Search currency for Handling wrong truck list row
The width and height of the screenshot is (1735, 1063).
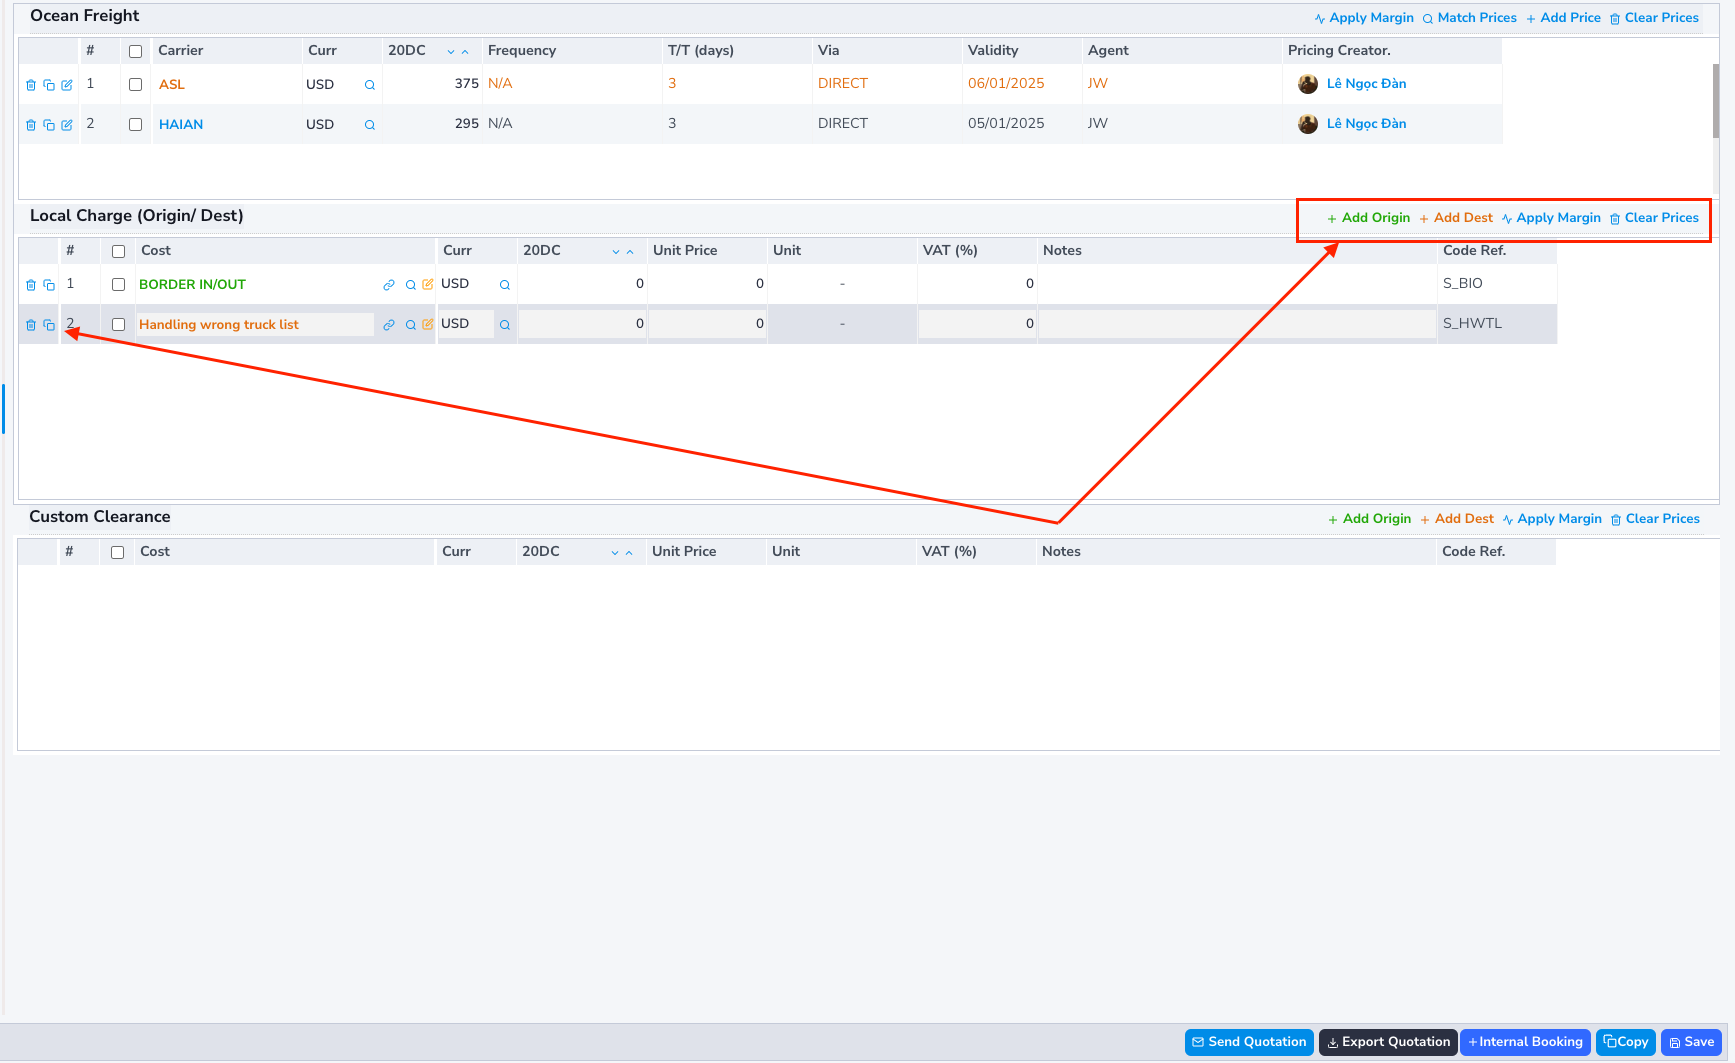[x=504, y=324]
